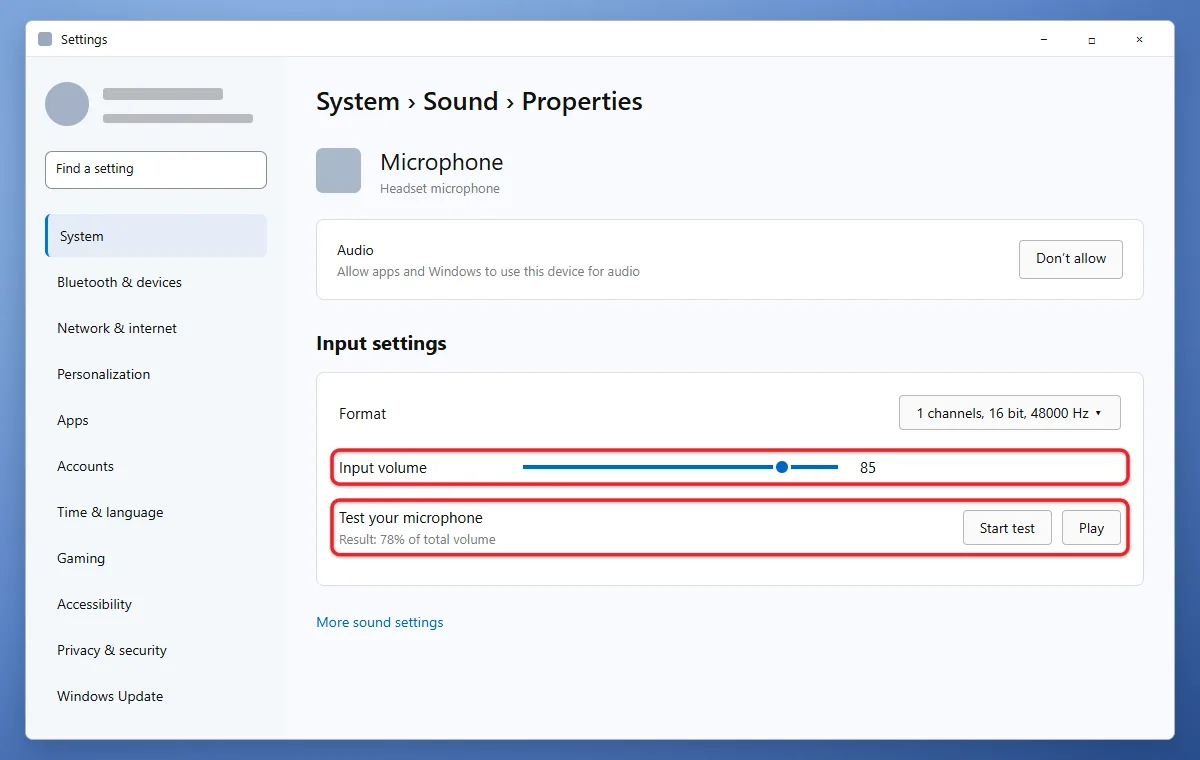
Task: Close the Settings window
Action: [1139, 40]
